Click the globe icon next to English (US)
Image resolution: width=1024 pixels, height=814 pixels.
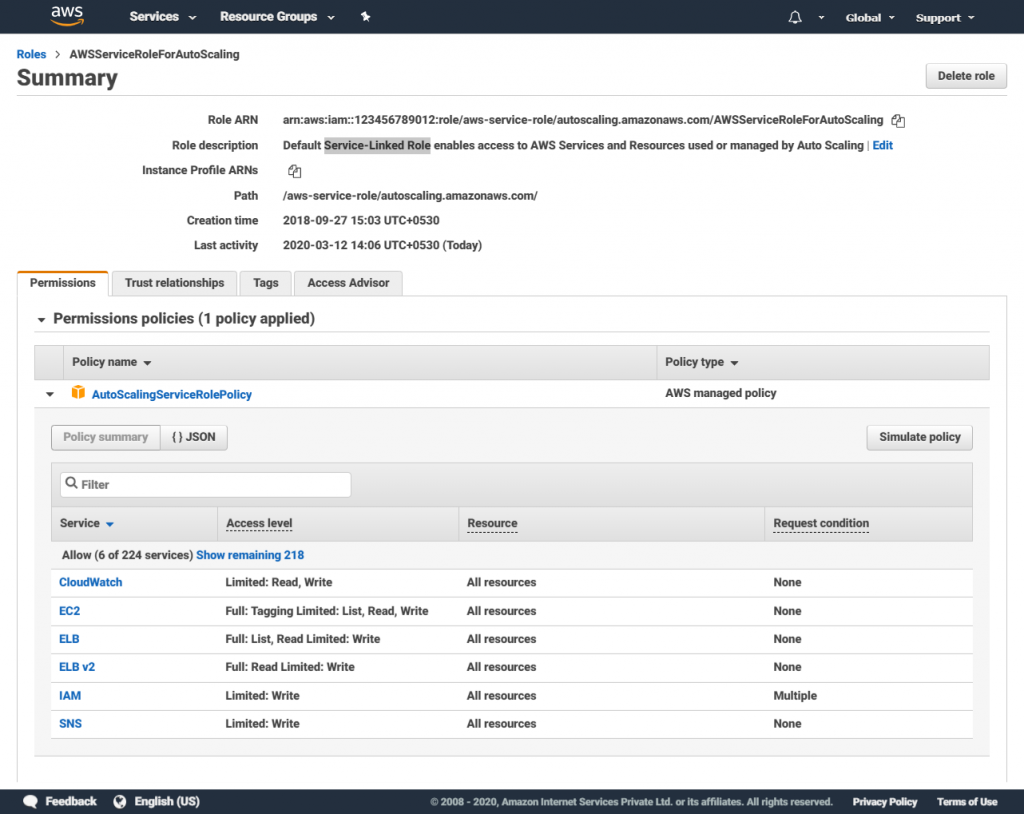pyautogui.click(x=120, y=801)
